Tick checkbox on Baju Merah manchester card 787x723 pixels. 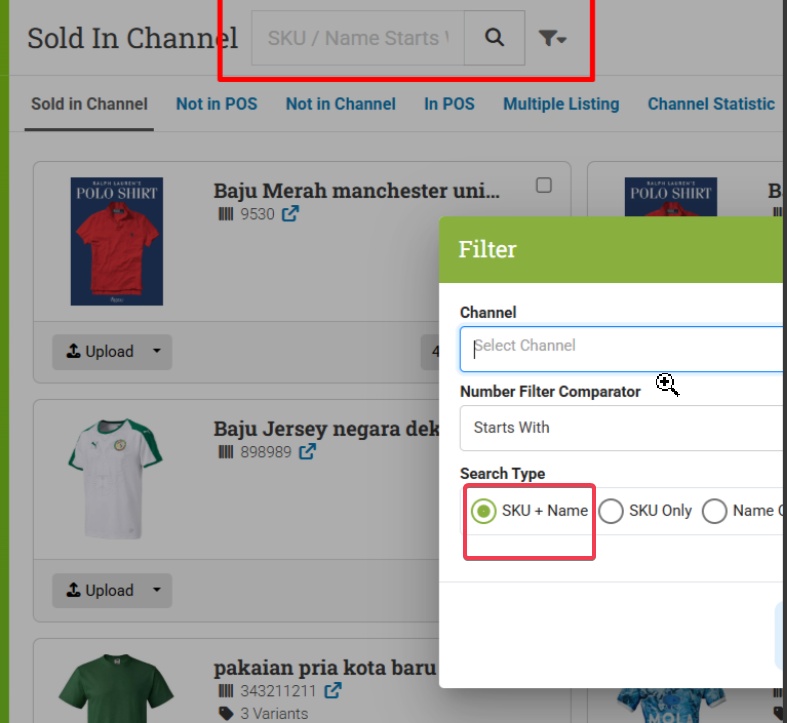pos(544,185)
